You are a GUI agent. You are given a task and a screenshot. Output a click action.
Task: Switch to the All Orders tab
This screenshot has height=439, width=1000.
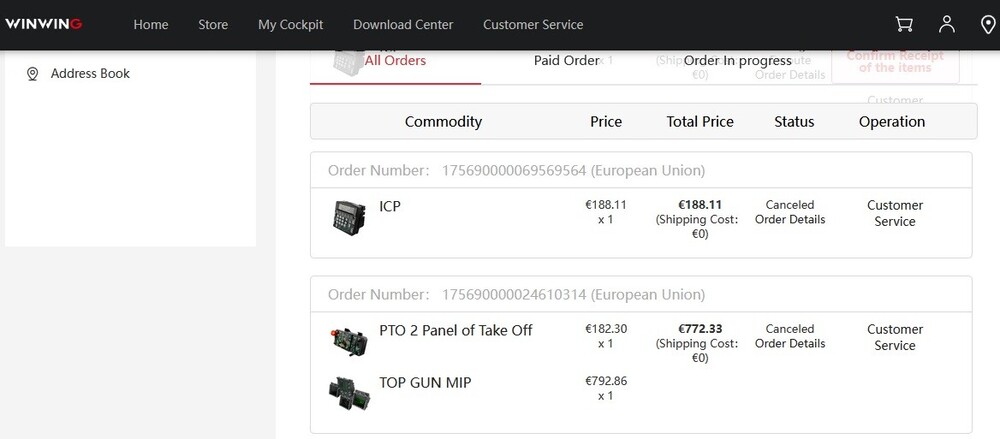(395, 61)
